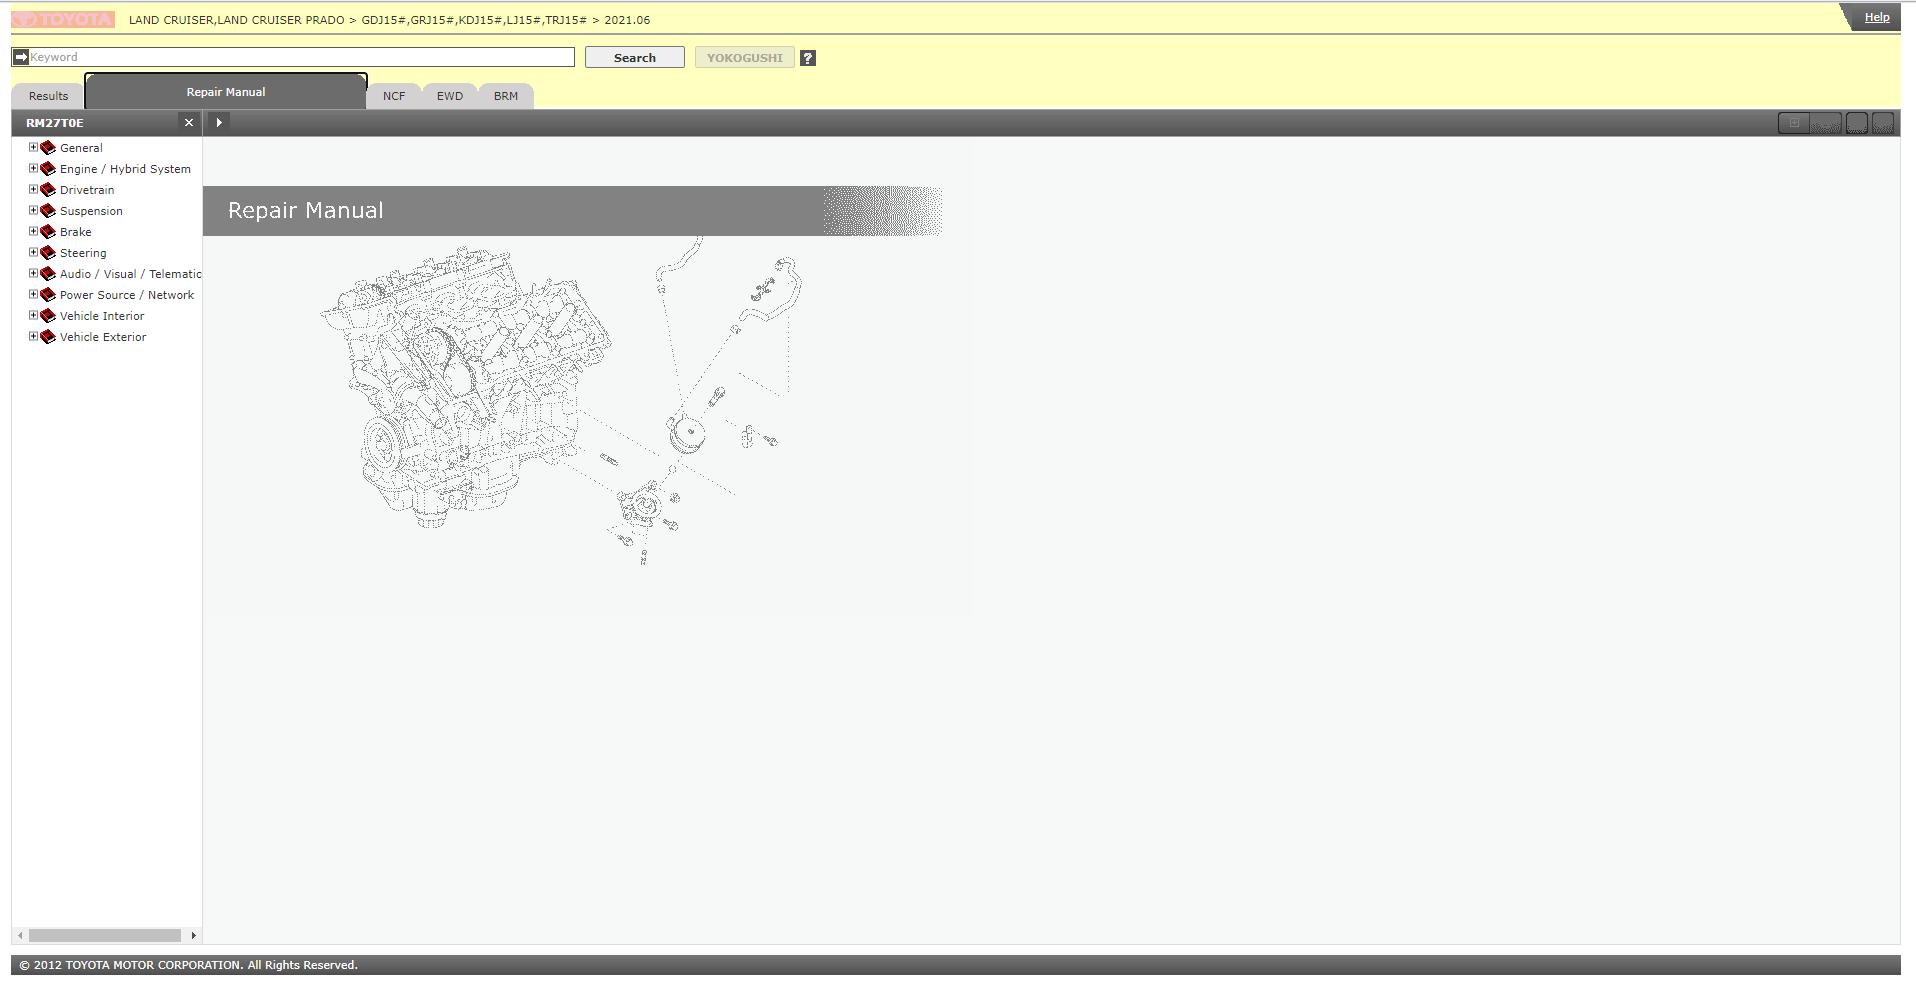Select the Repair Manual tab
The width and height of the screenshot is (1916, 985).
(x=226, y=92)
